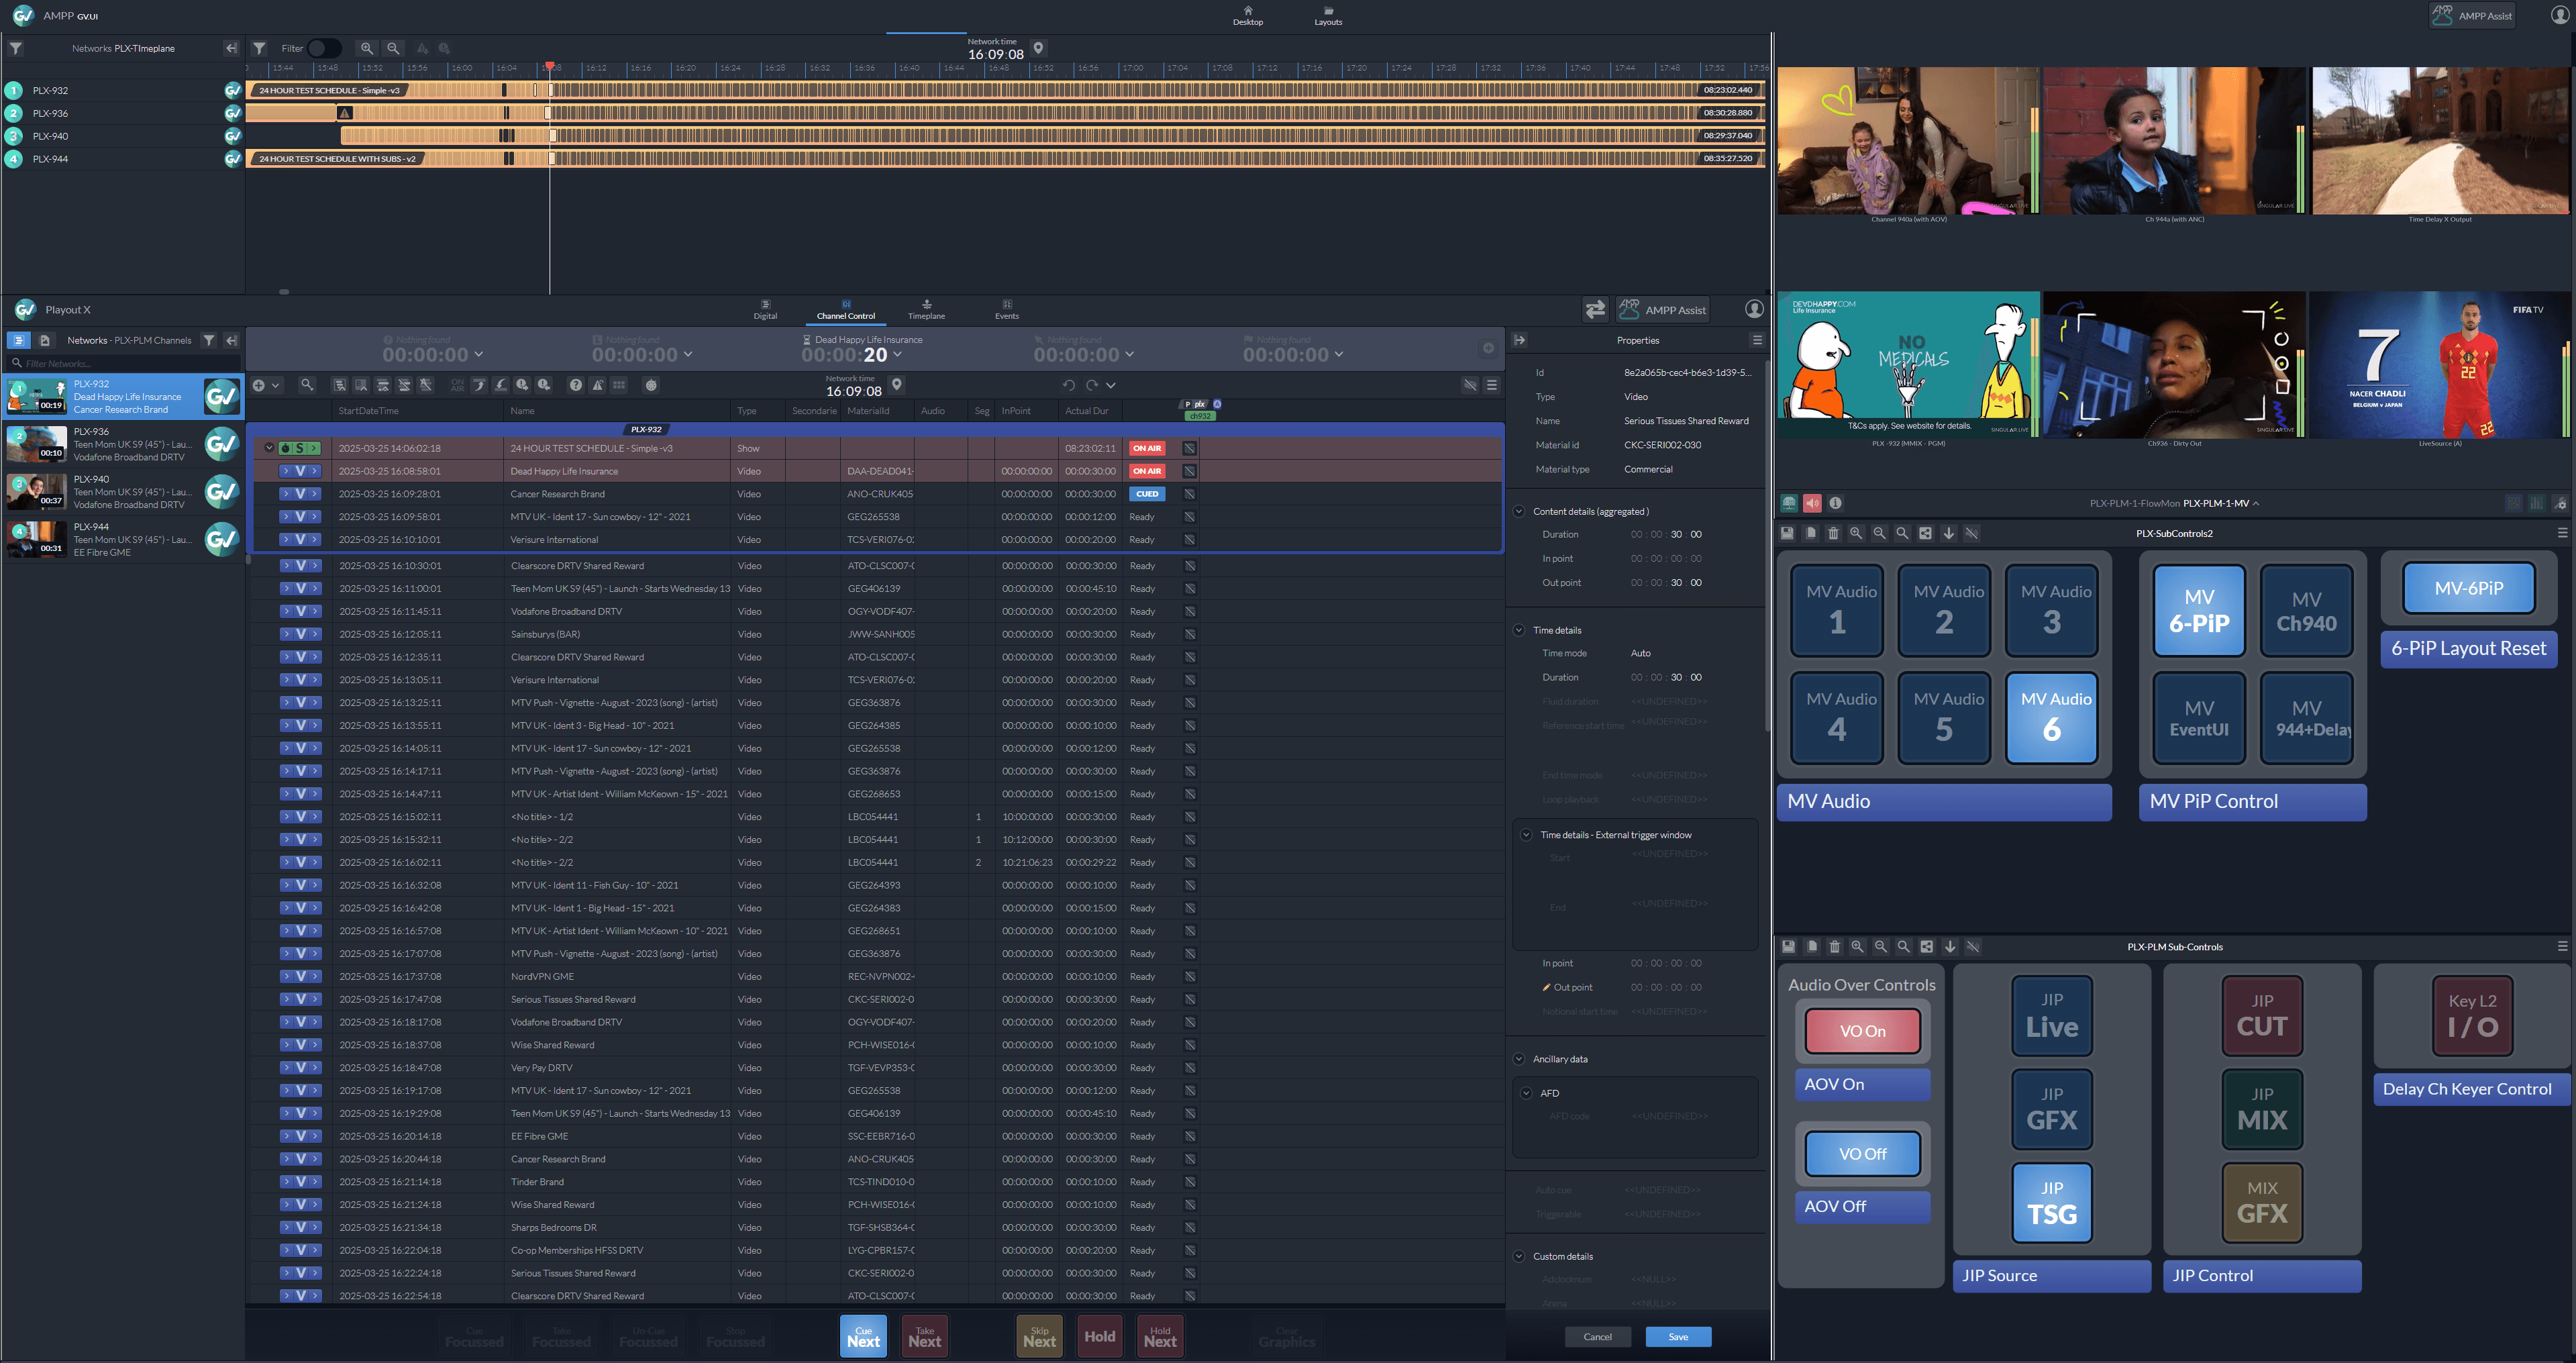Click the Skip Next button

pos(1039,1336)
